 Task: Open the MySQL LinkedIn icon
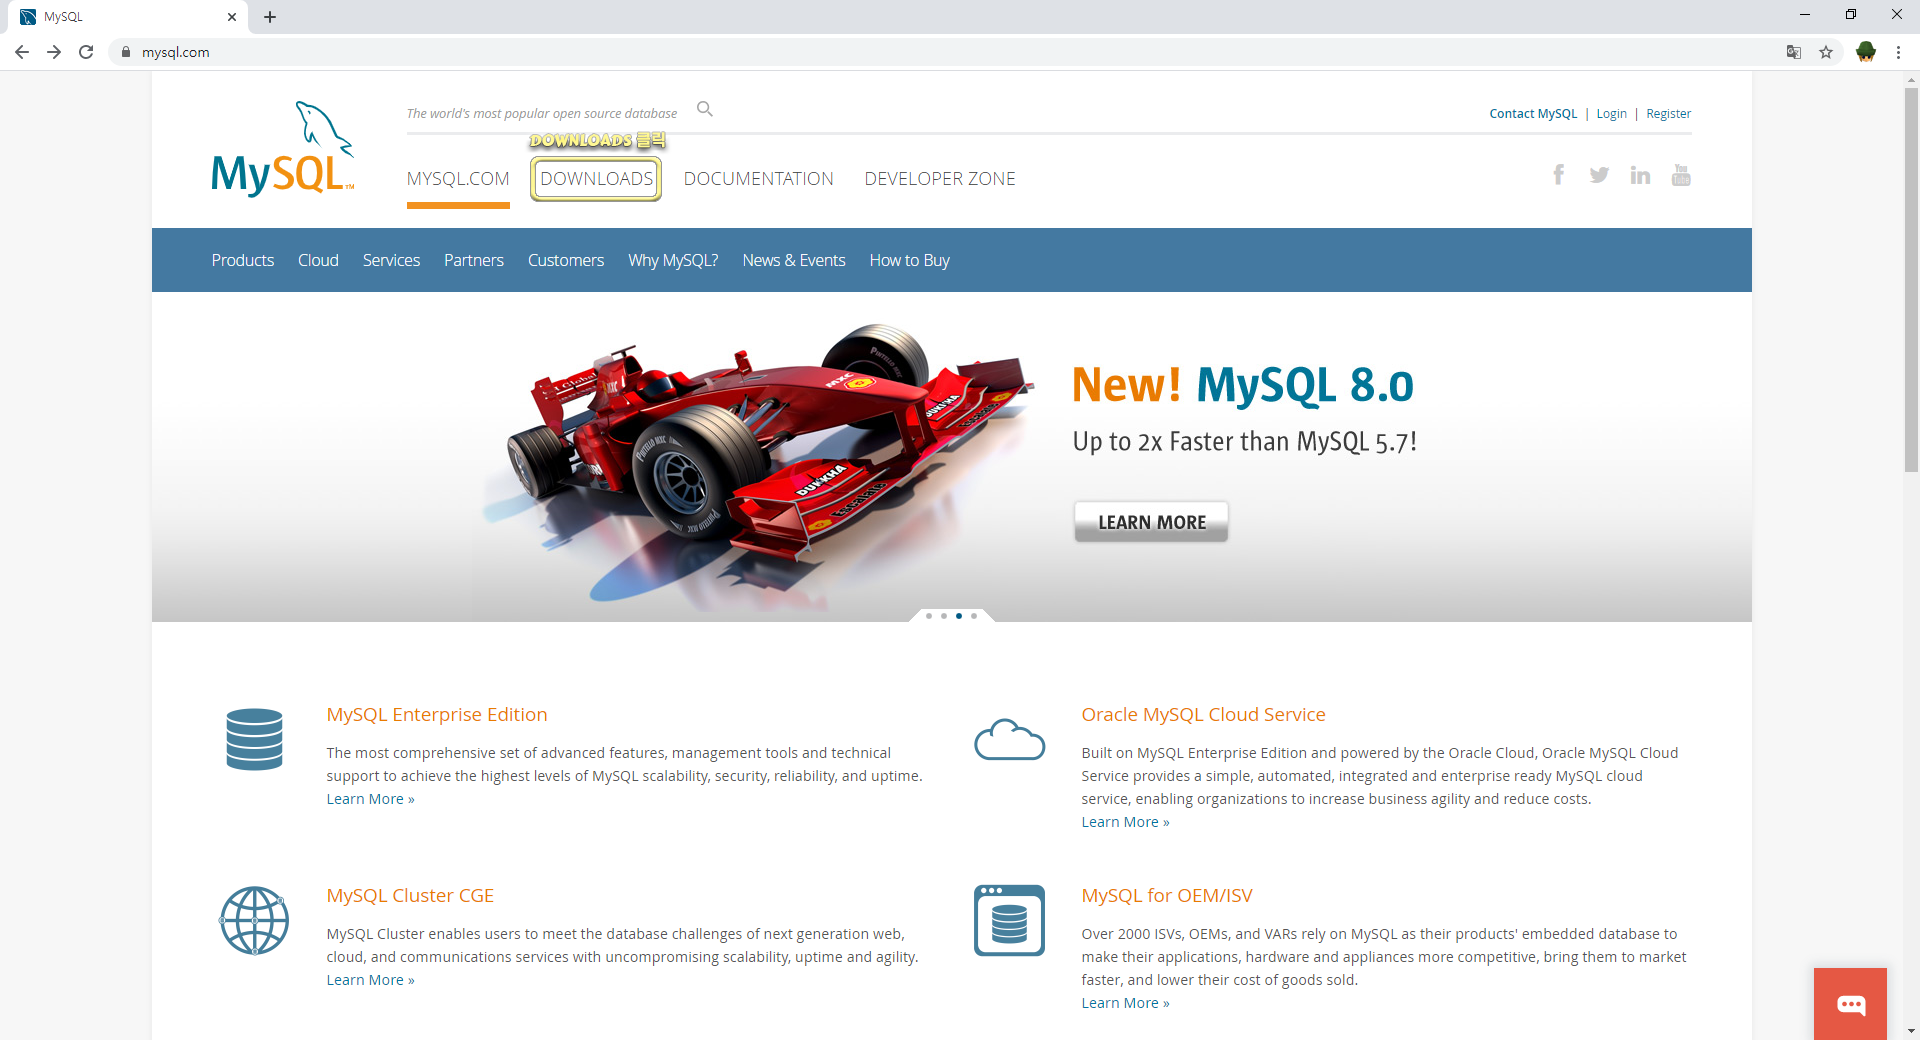tap(1640, 175)
